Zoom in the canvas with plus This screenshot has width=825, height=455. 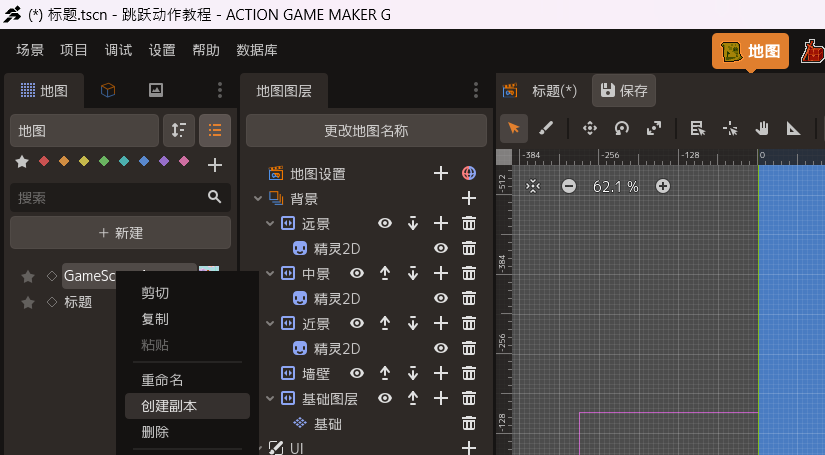pos(663,186)
